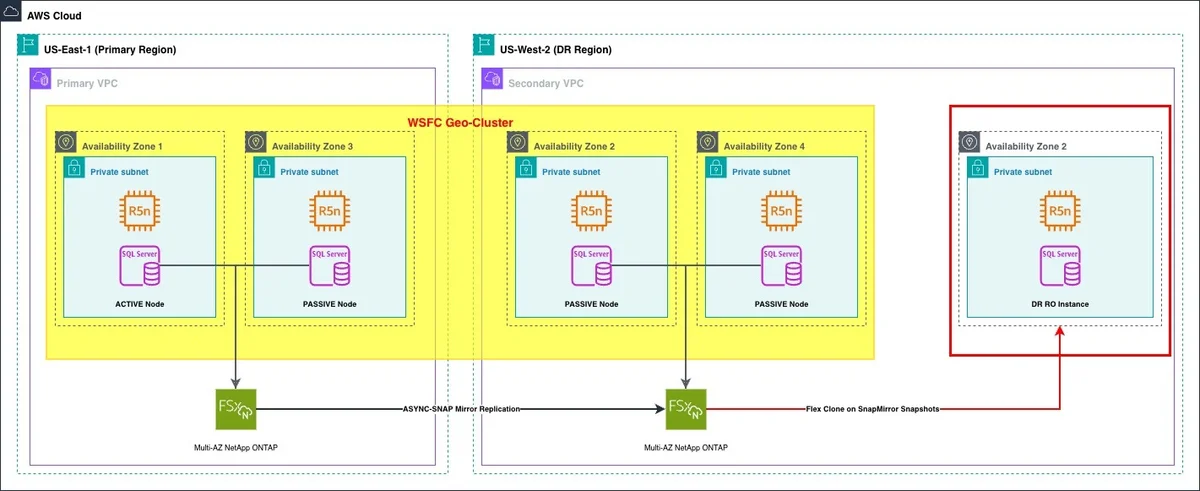Select the SQL Server icon above DR RO Instance
The image size is (1200, 491).
1059,266
